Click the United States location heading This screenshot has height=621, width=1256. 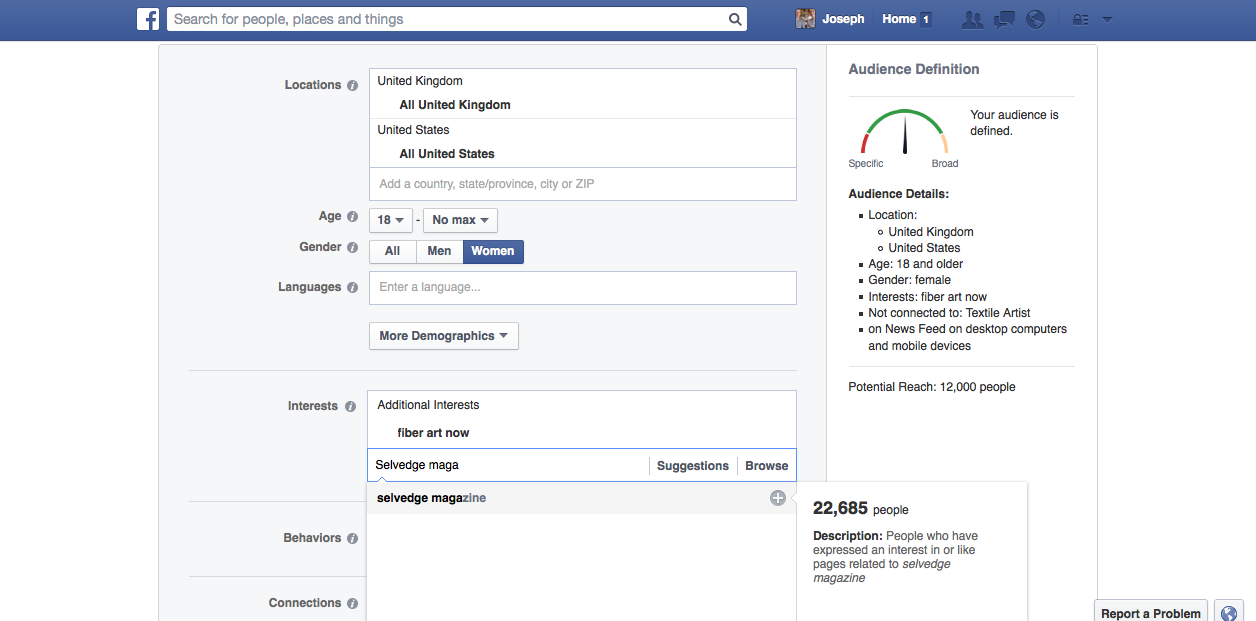413,130
